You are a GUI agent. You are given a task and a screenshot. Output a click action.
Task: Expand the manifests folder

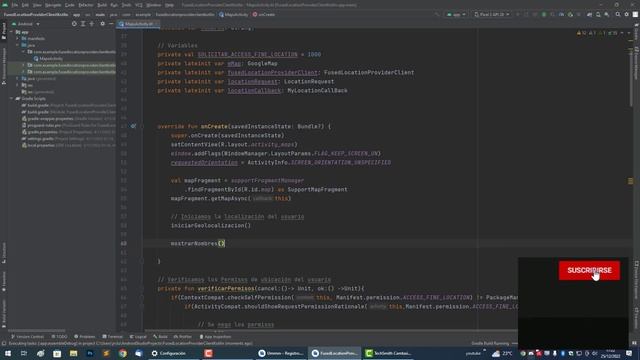click(x=18, y=38)
